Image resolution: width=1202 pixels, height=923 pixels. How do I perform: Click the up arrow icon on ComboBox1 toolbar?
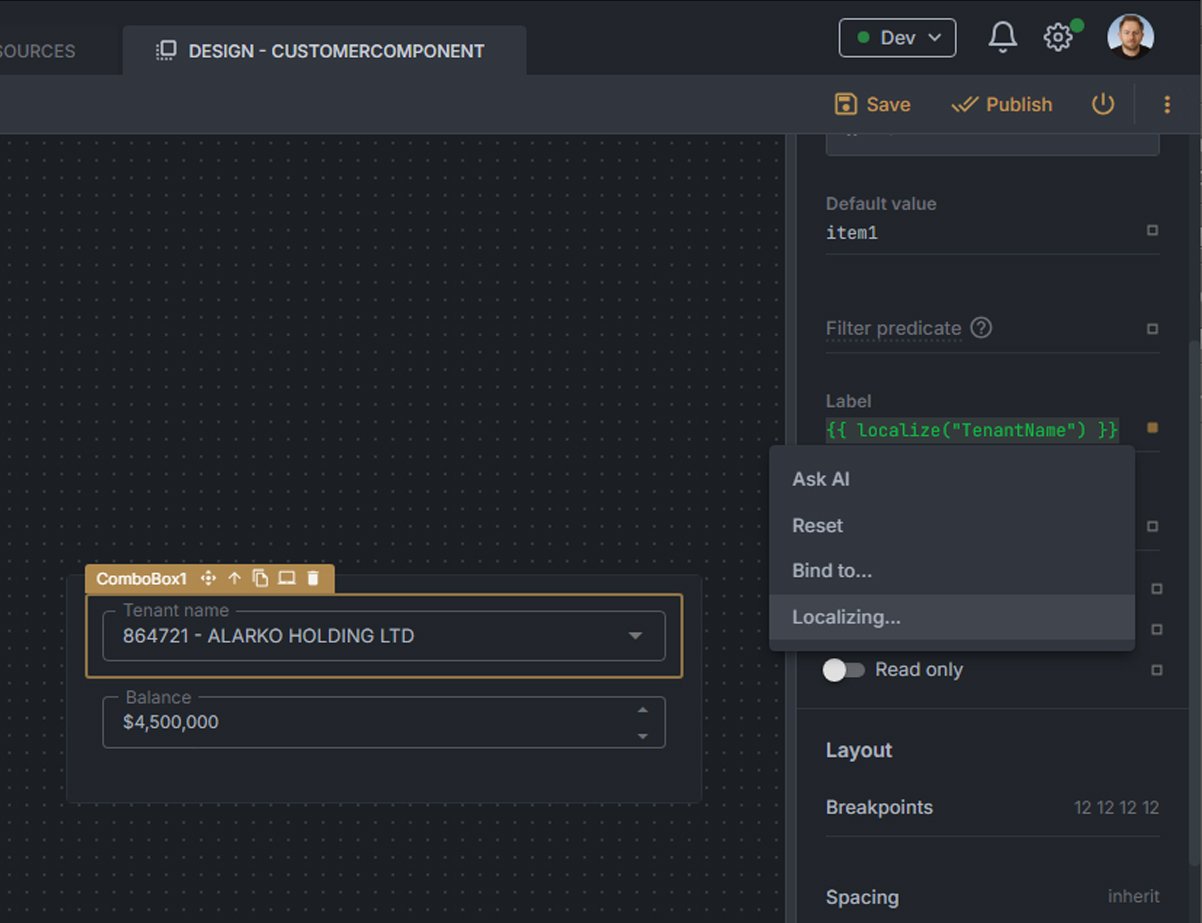tap(235, 578)
